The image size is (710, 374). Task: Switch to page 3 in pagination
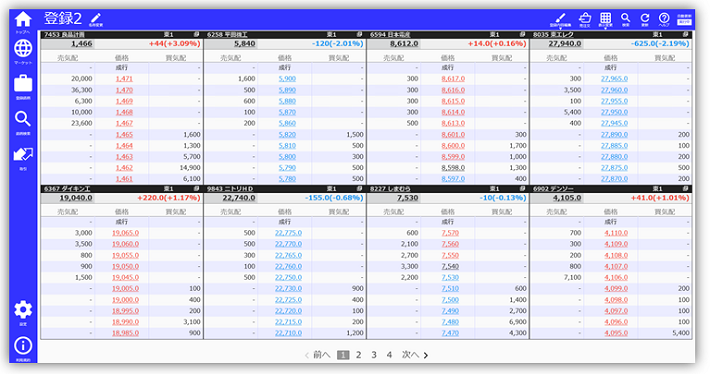click(x=374, y=355)
